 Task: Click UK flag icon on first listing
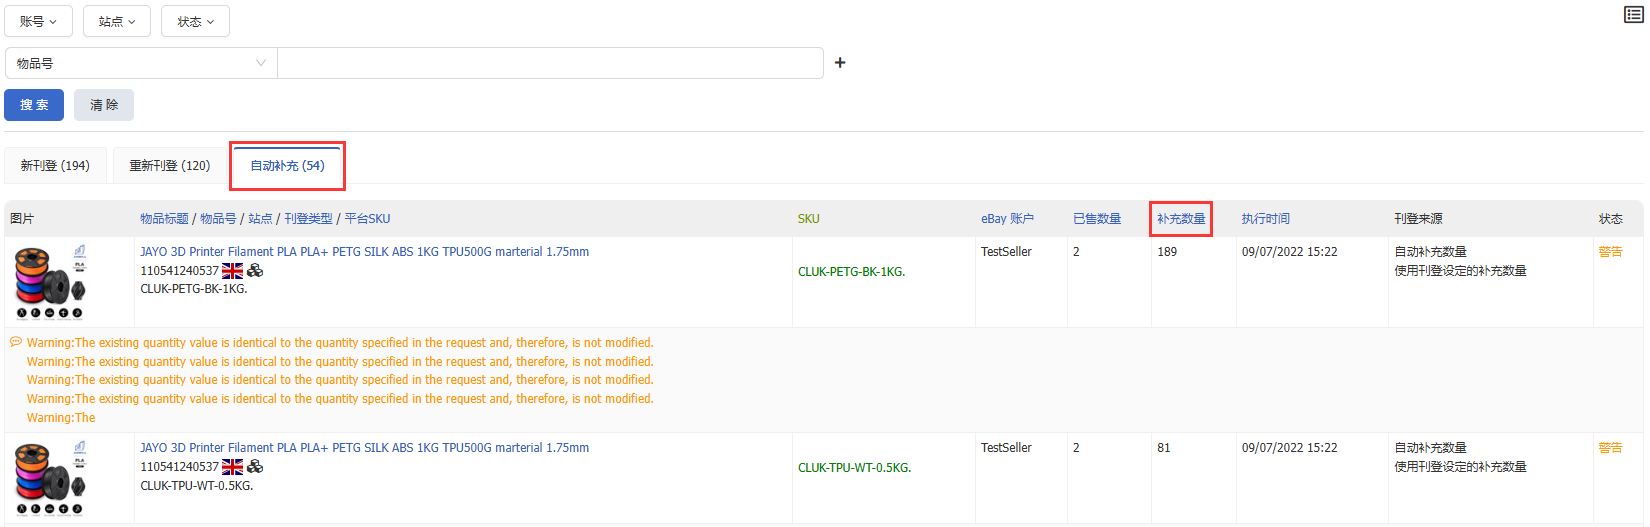click(x=233, y=271)
